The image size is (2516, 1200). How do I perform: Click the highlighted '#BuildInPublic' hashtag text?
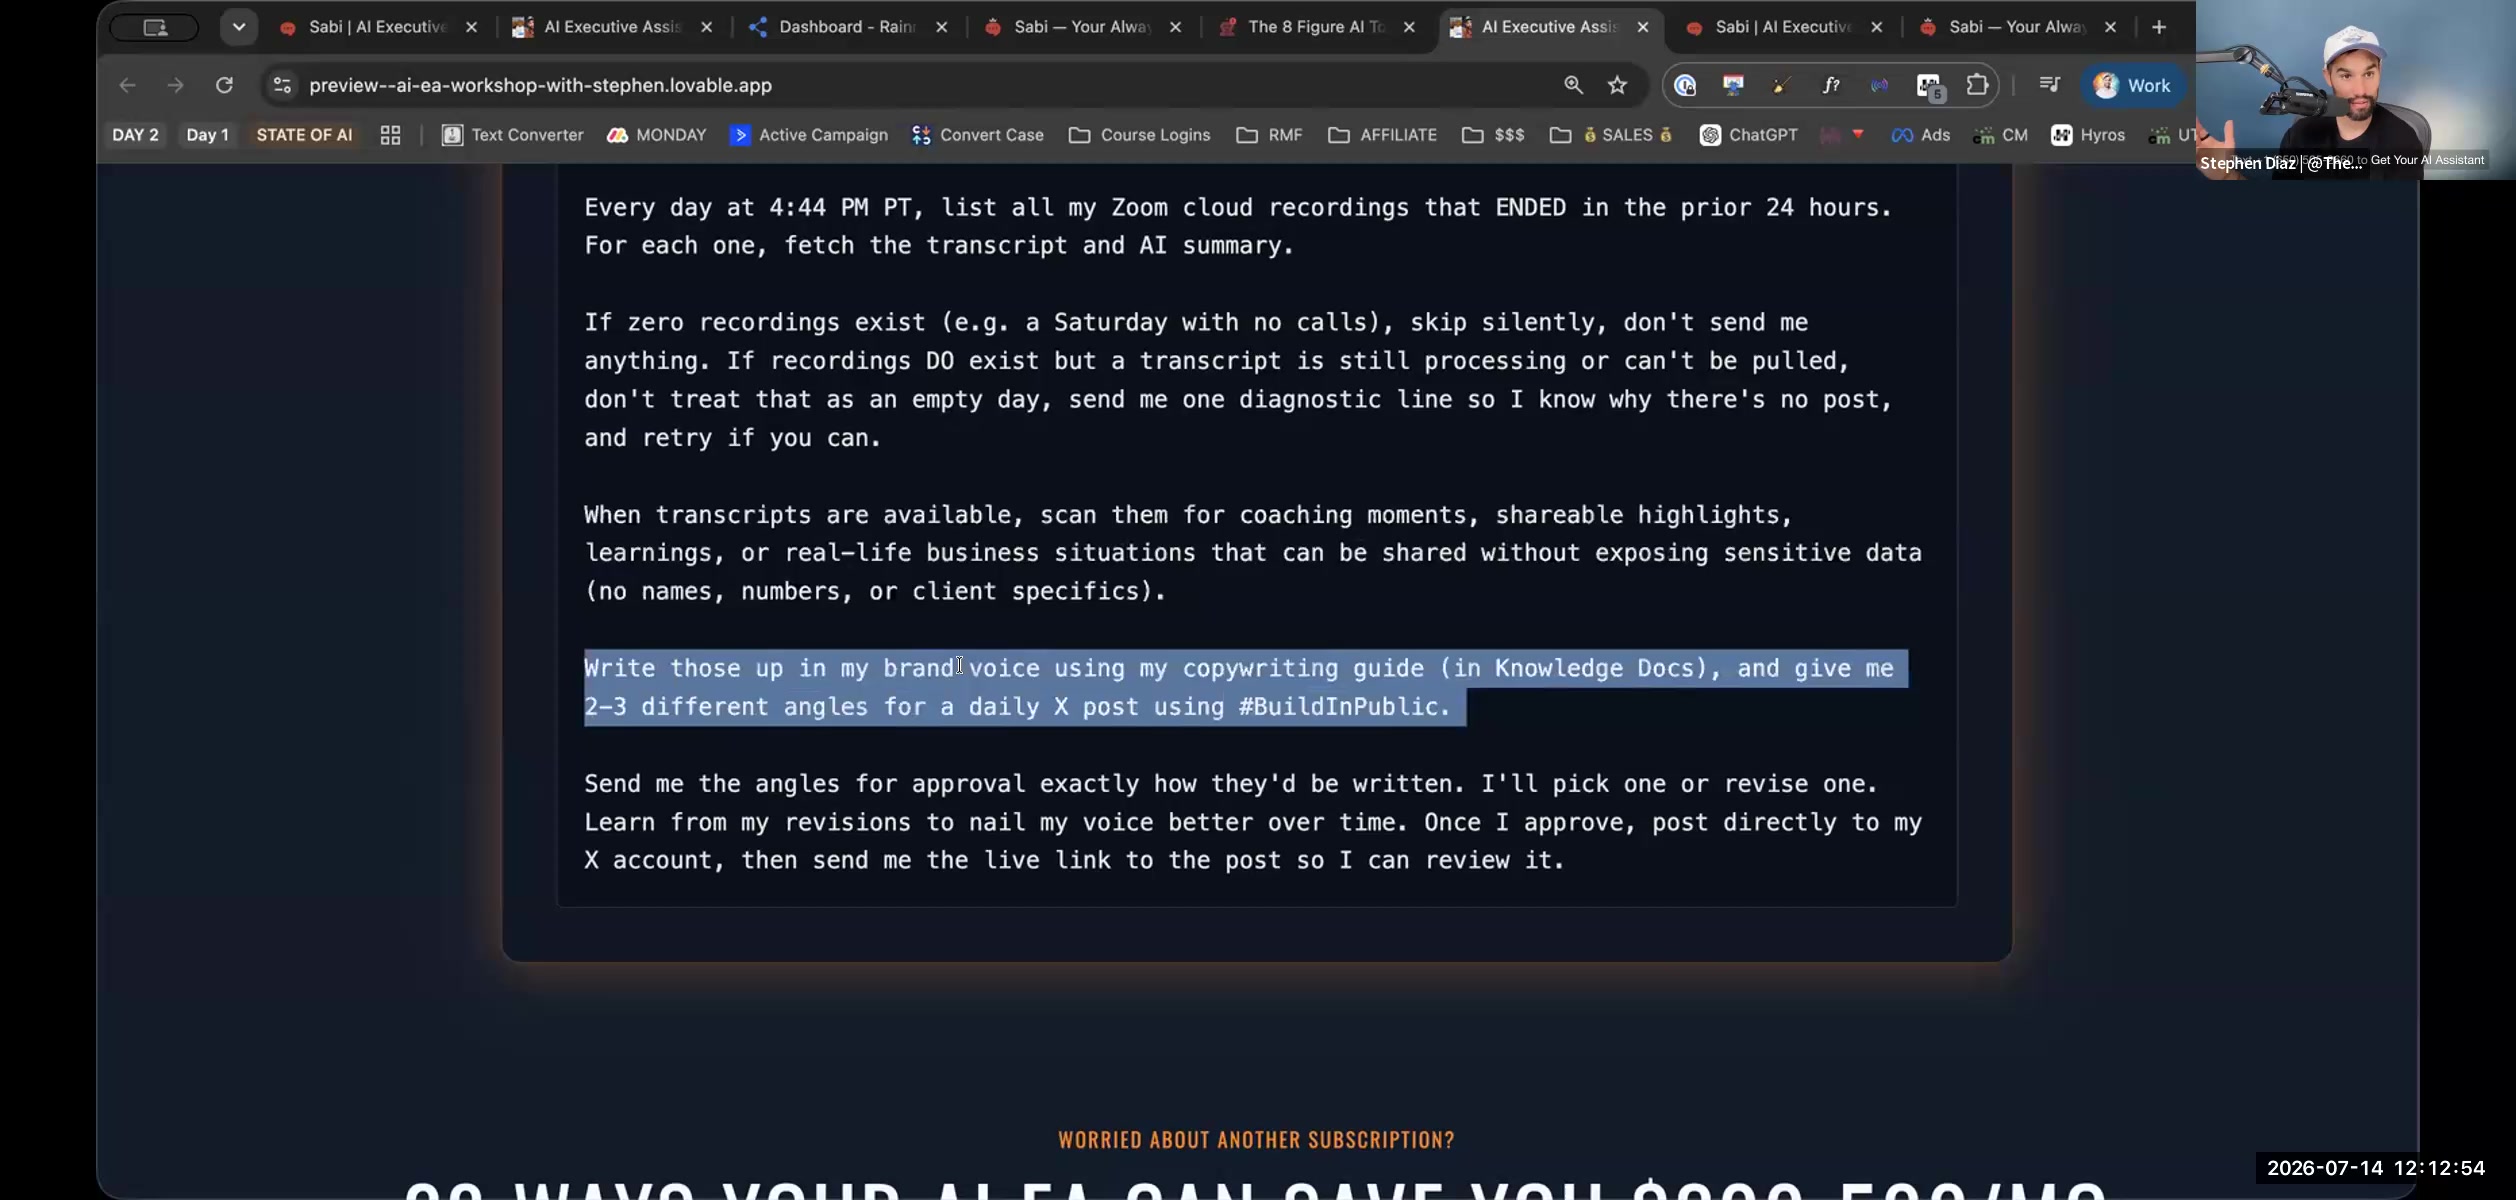coord(1338,707)
